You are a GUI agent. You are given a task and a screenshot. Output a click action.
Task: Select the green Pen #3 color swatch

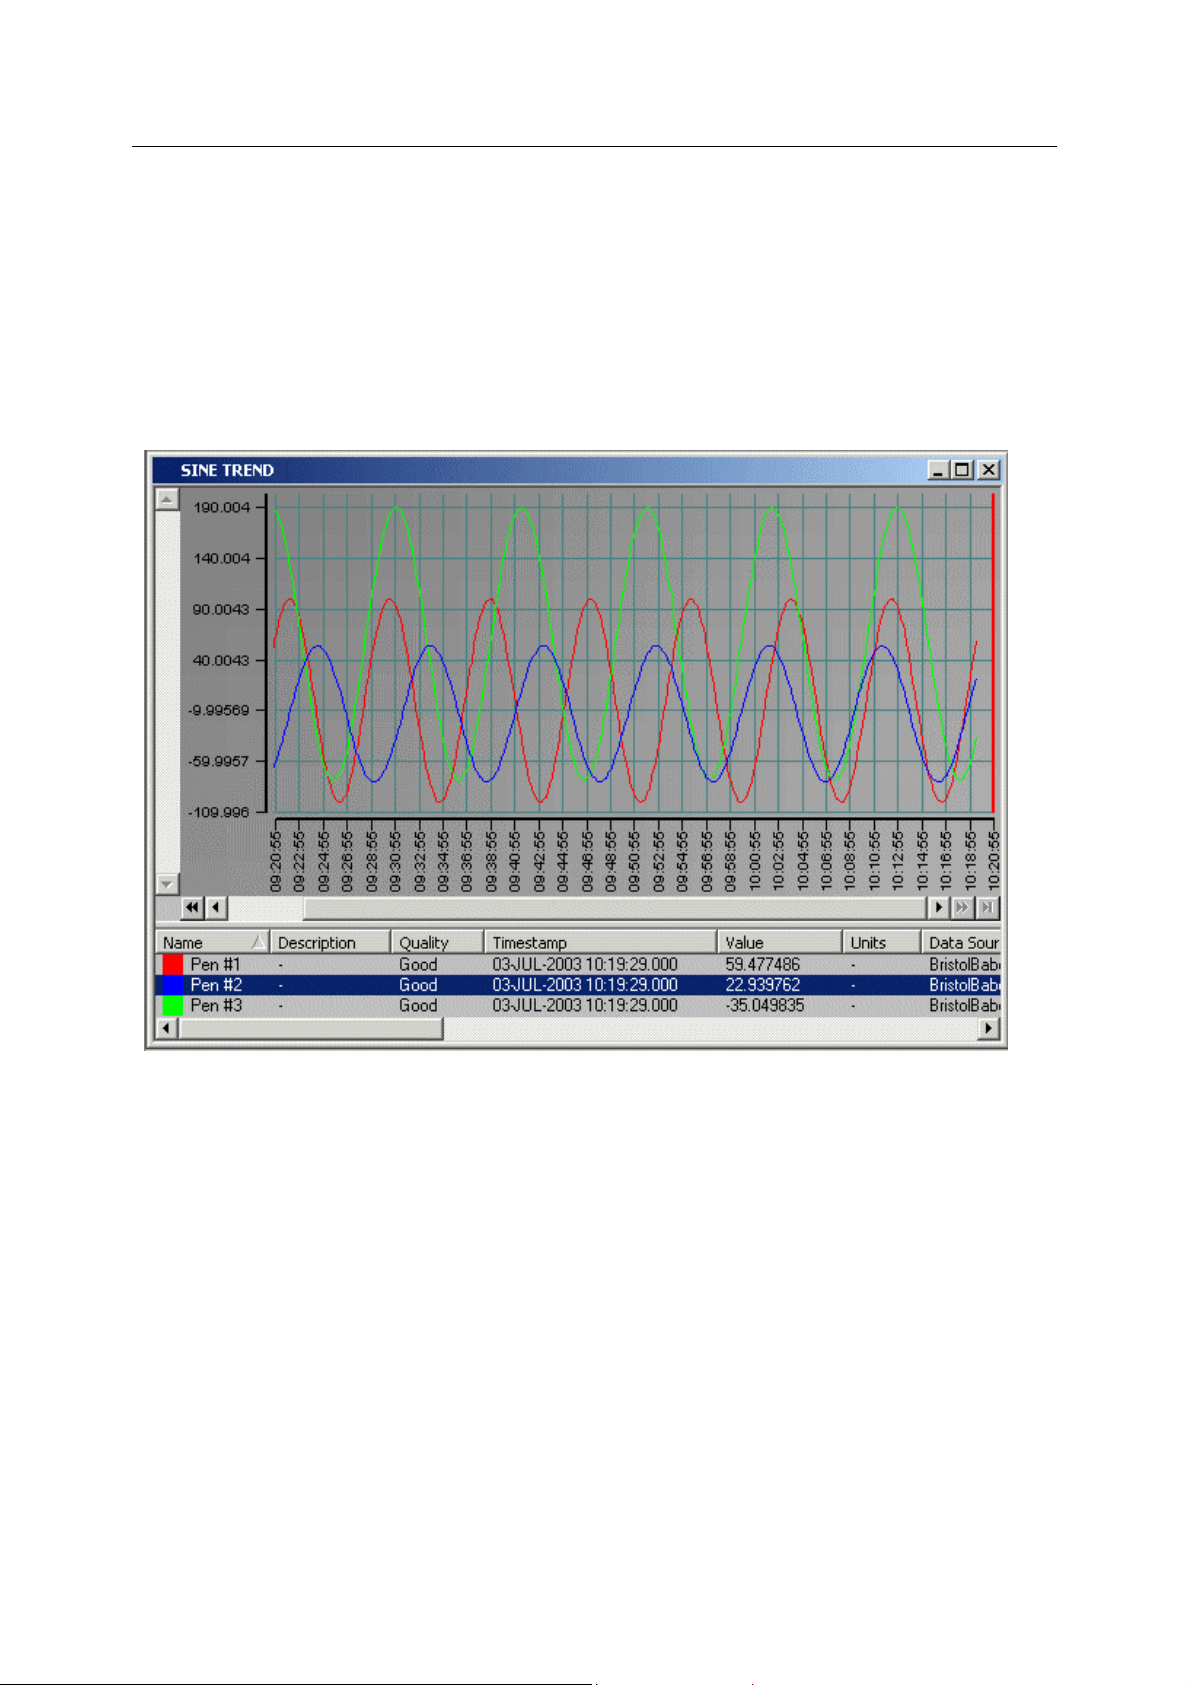pos(173,1006)
